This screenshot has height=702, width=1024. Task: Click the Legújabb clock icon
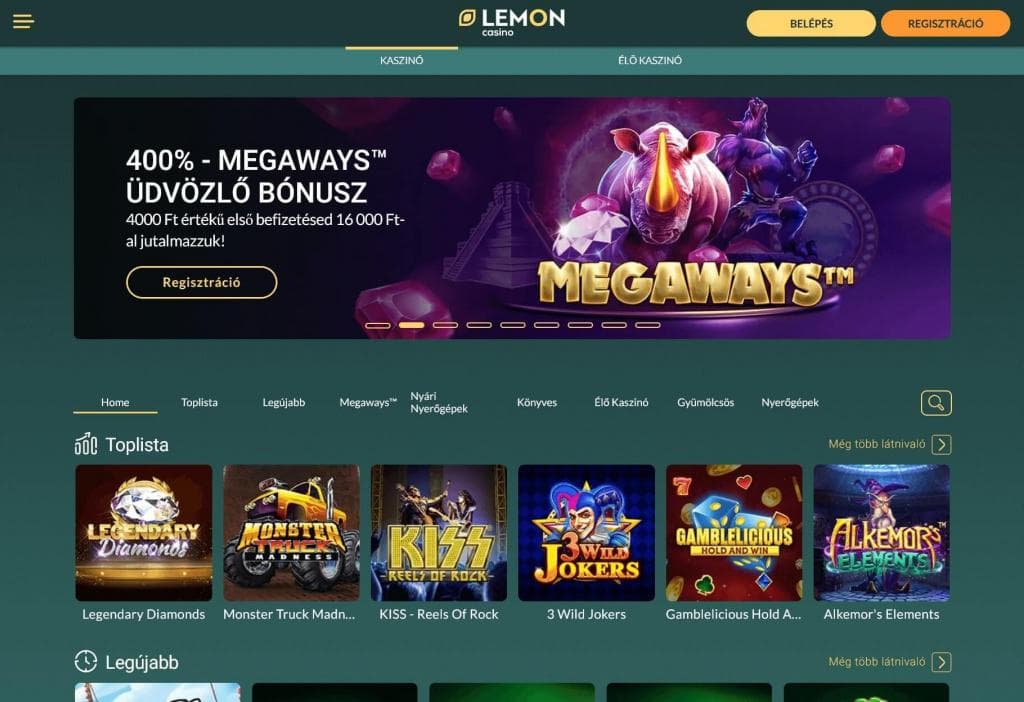(x=86, y=662)
